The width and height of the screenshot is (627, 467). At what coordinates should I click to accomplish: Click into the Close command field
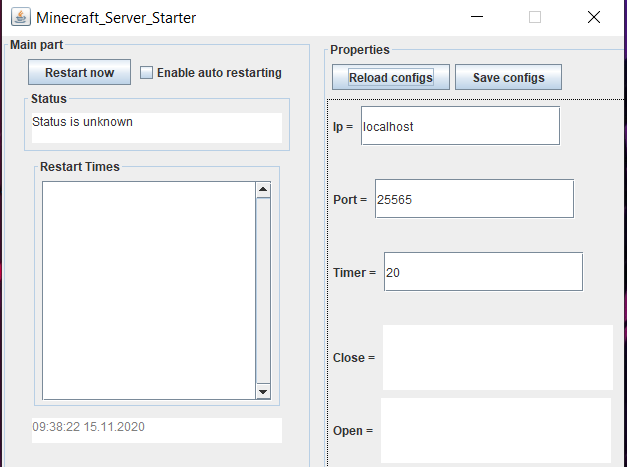click(x=497, y=357)
